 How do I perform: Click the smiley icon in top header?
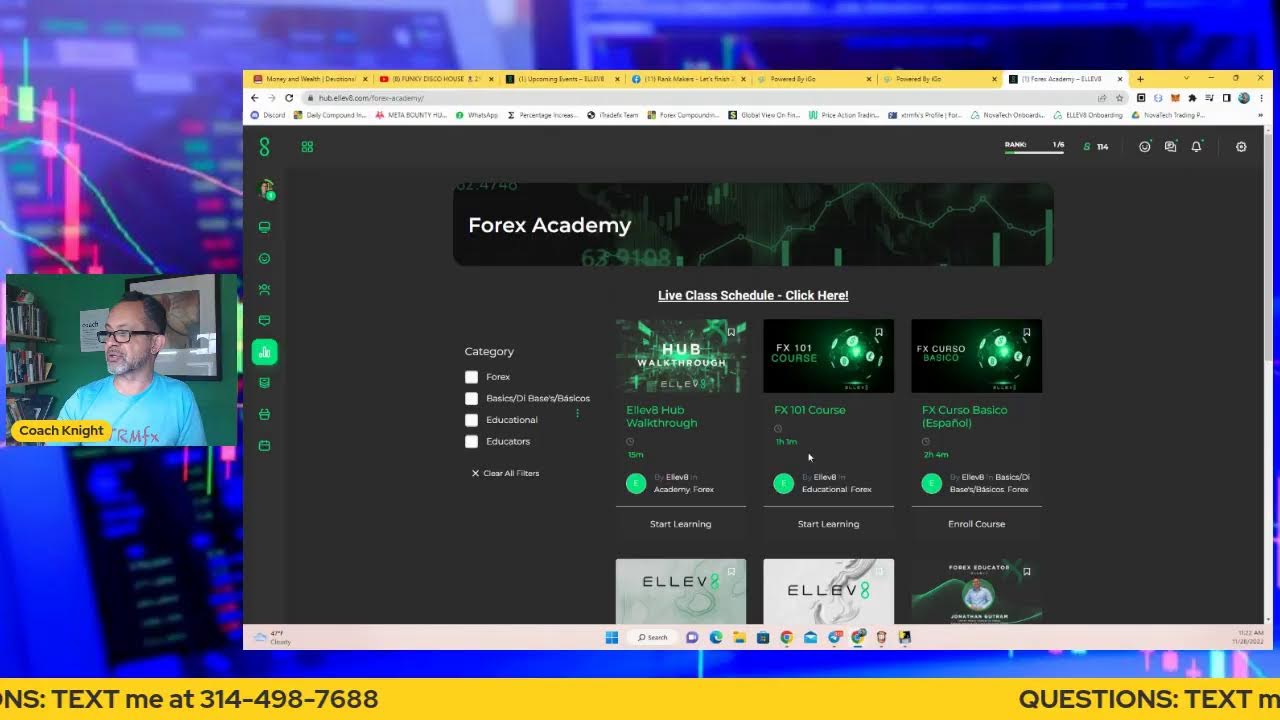1145,147
